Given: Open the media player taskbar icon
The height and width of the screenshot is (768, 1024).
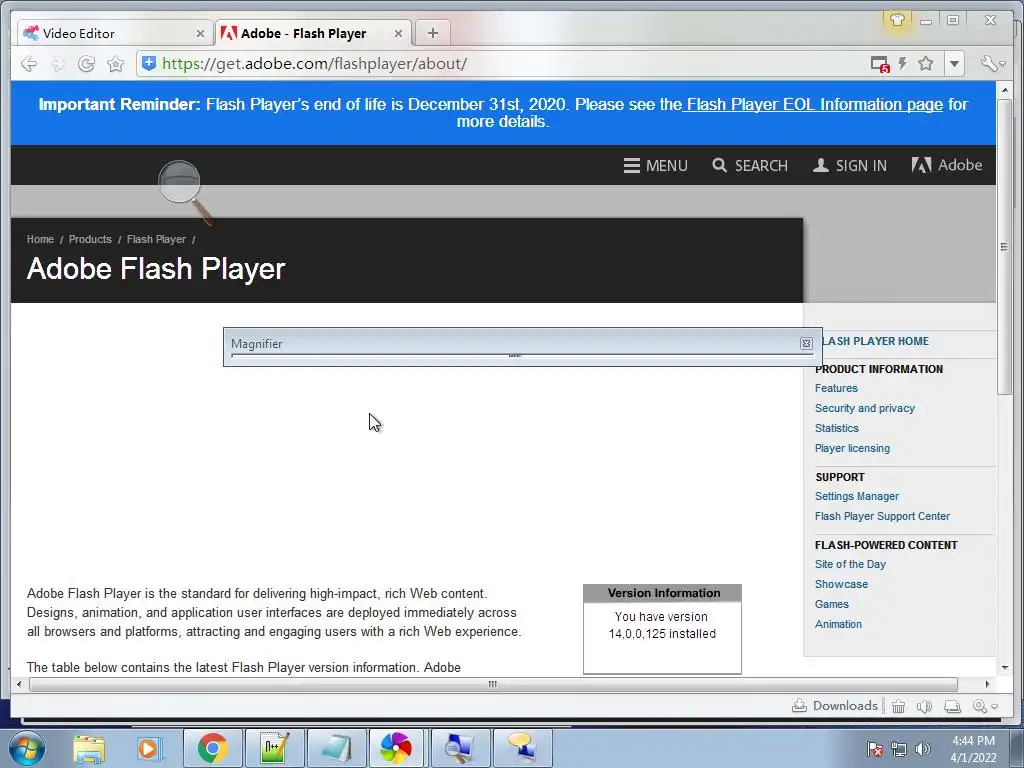Looking at the screenshot, I should 148,748.
